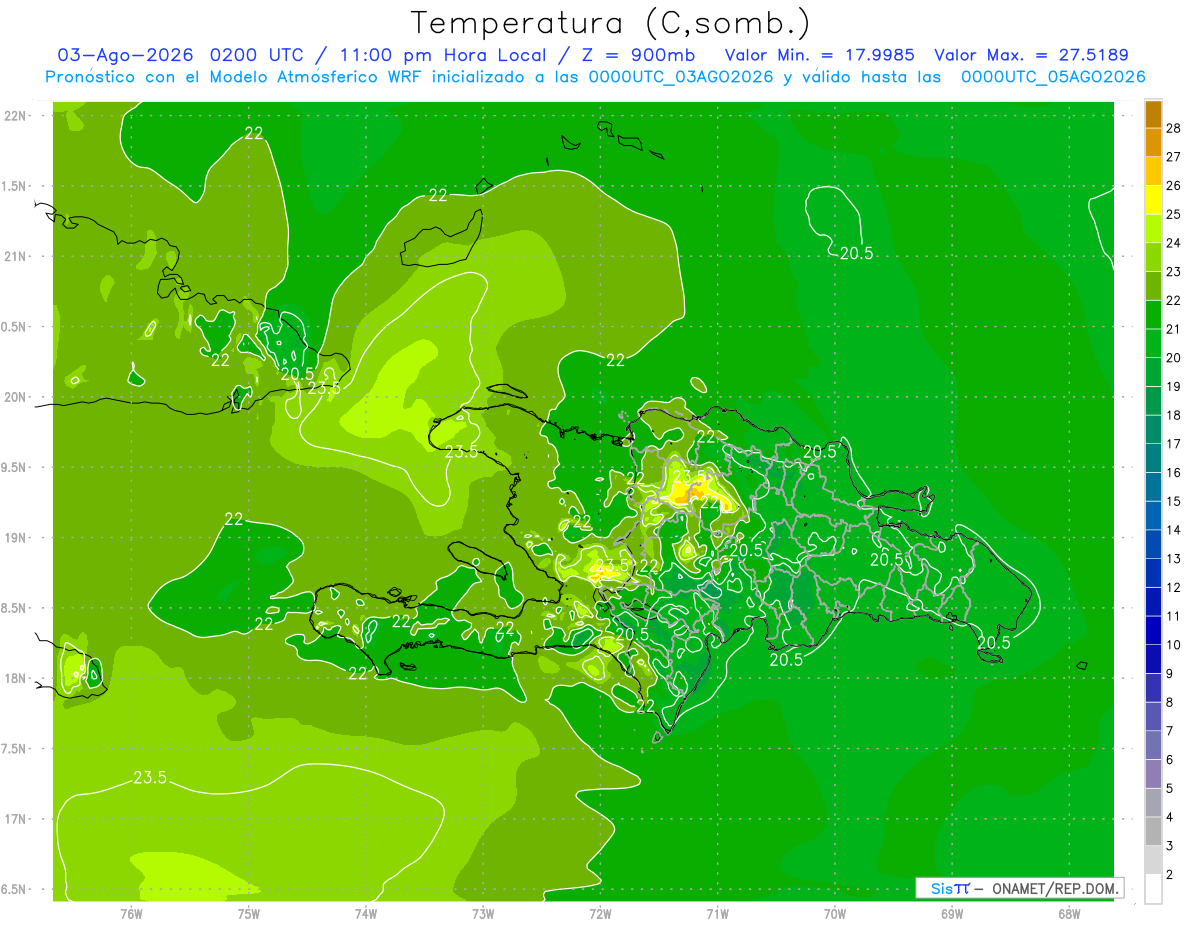Click the clipped "9.5N" latitude axis label
The width and height of the screenshot is (1200, 927).
(15, 467)
